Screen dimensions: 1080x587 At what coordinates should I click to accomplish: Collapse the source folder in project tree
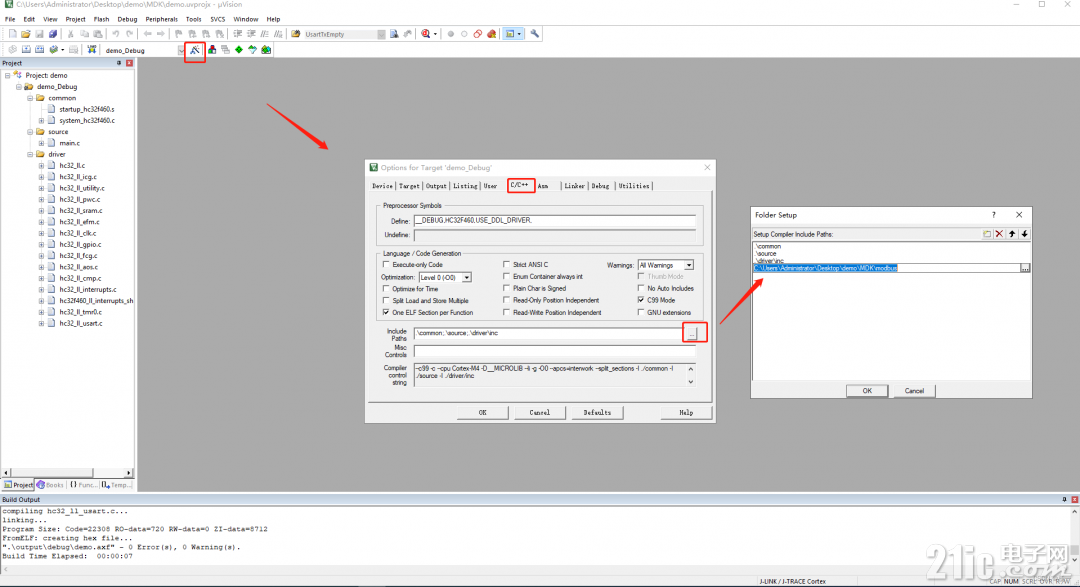point(30,132)
